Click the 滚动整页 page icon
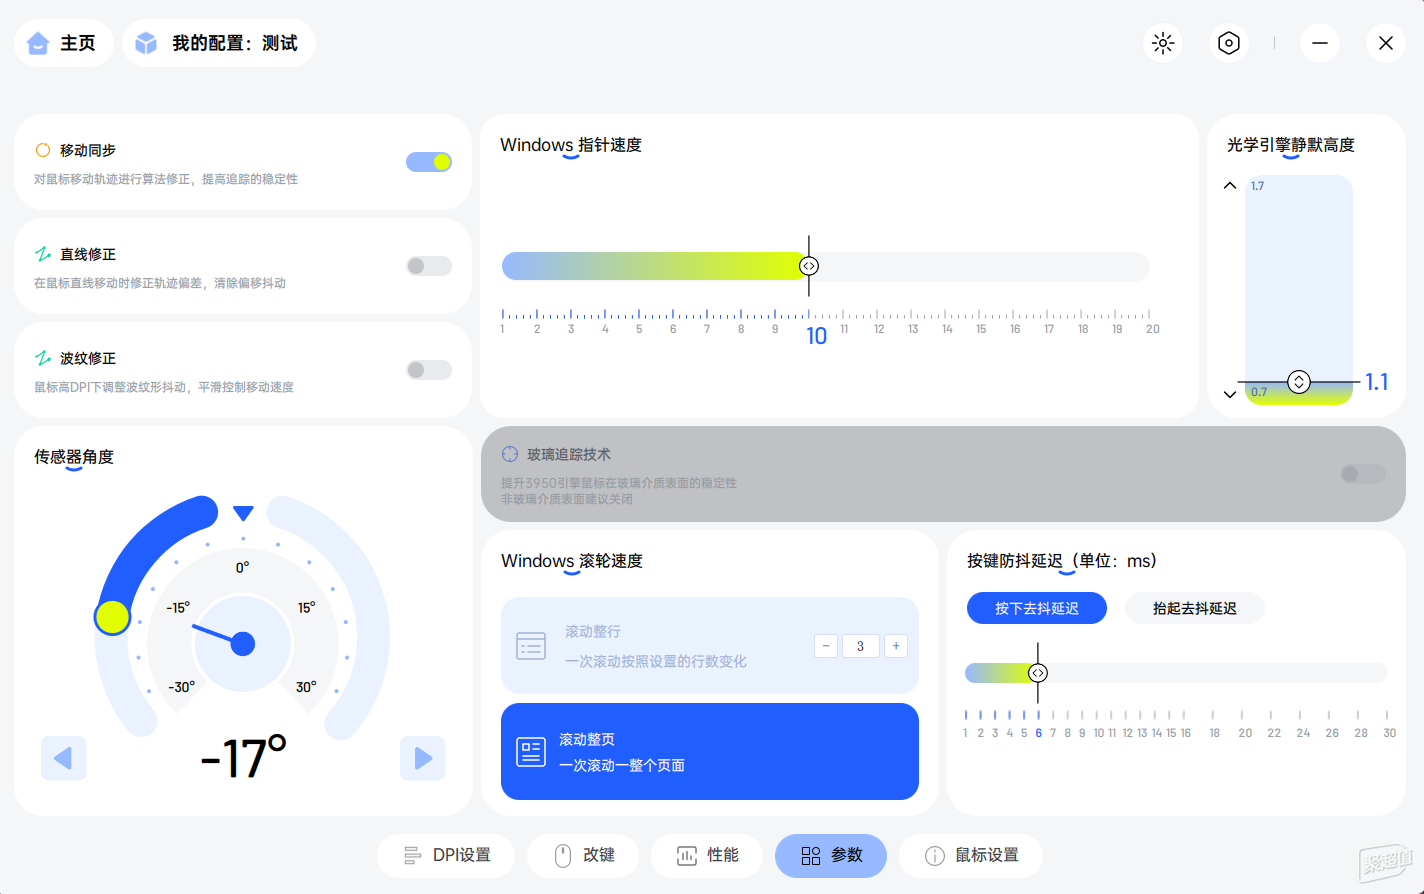Viewport: 1424px width, 894px height. click(531, 752)
